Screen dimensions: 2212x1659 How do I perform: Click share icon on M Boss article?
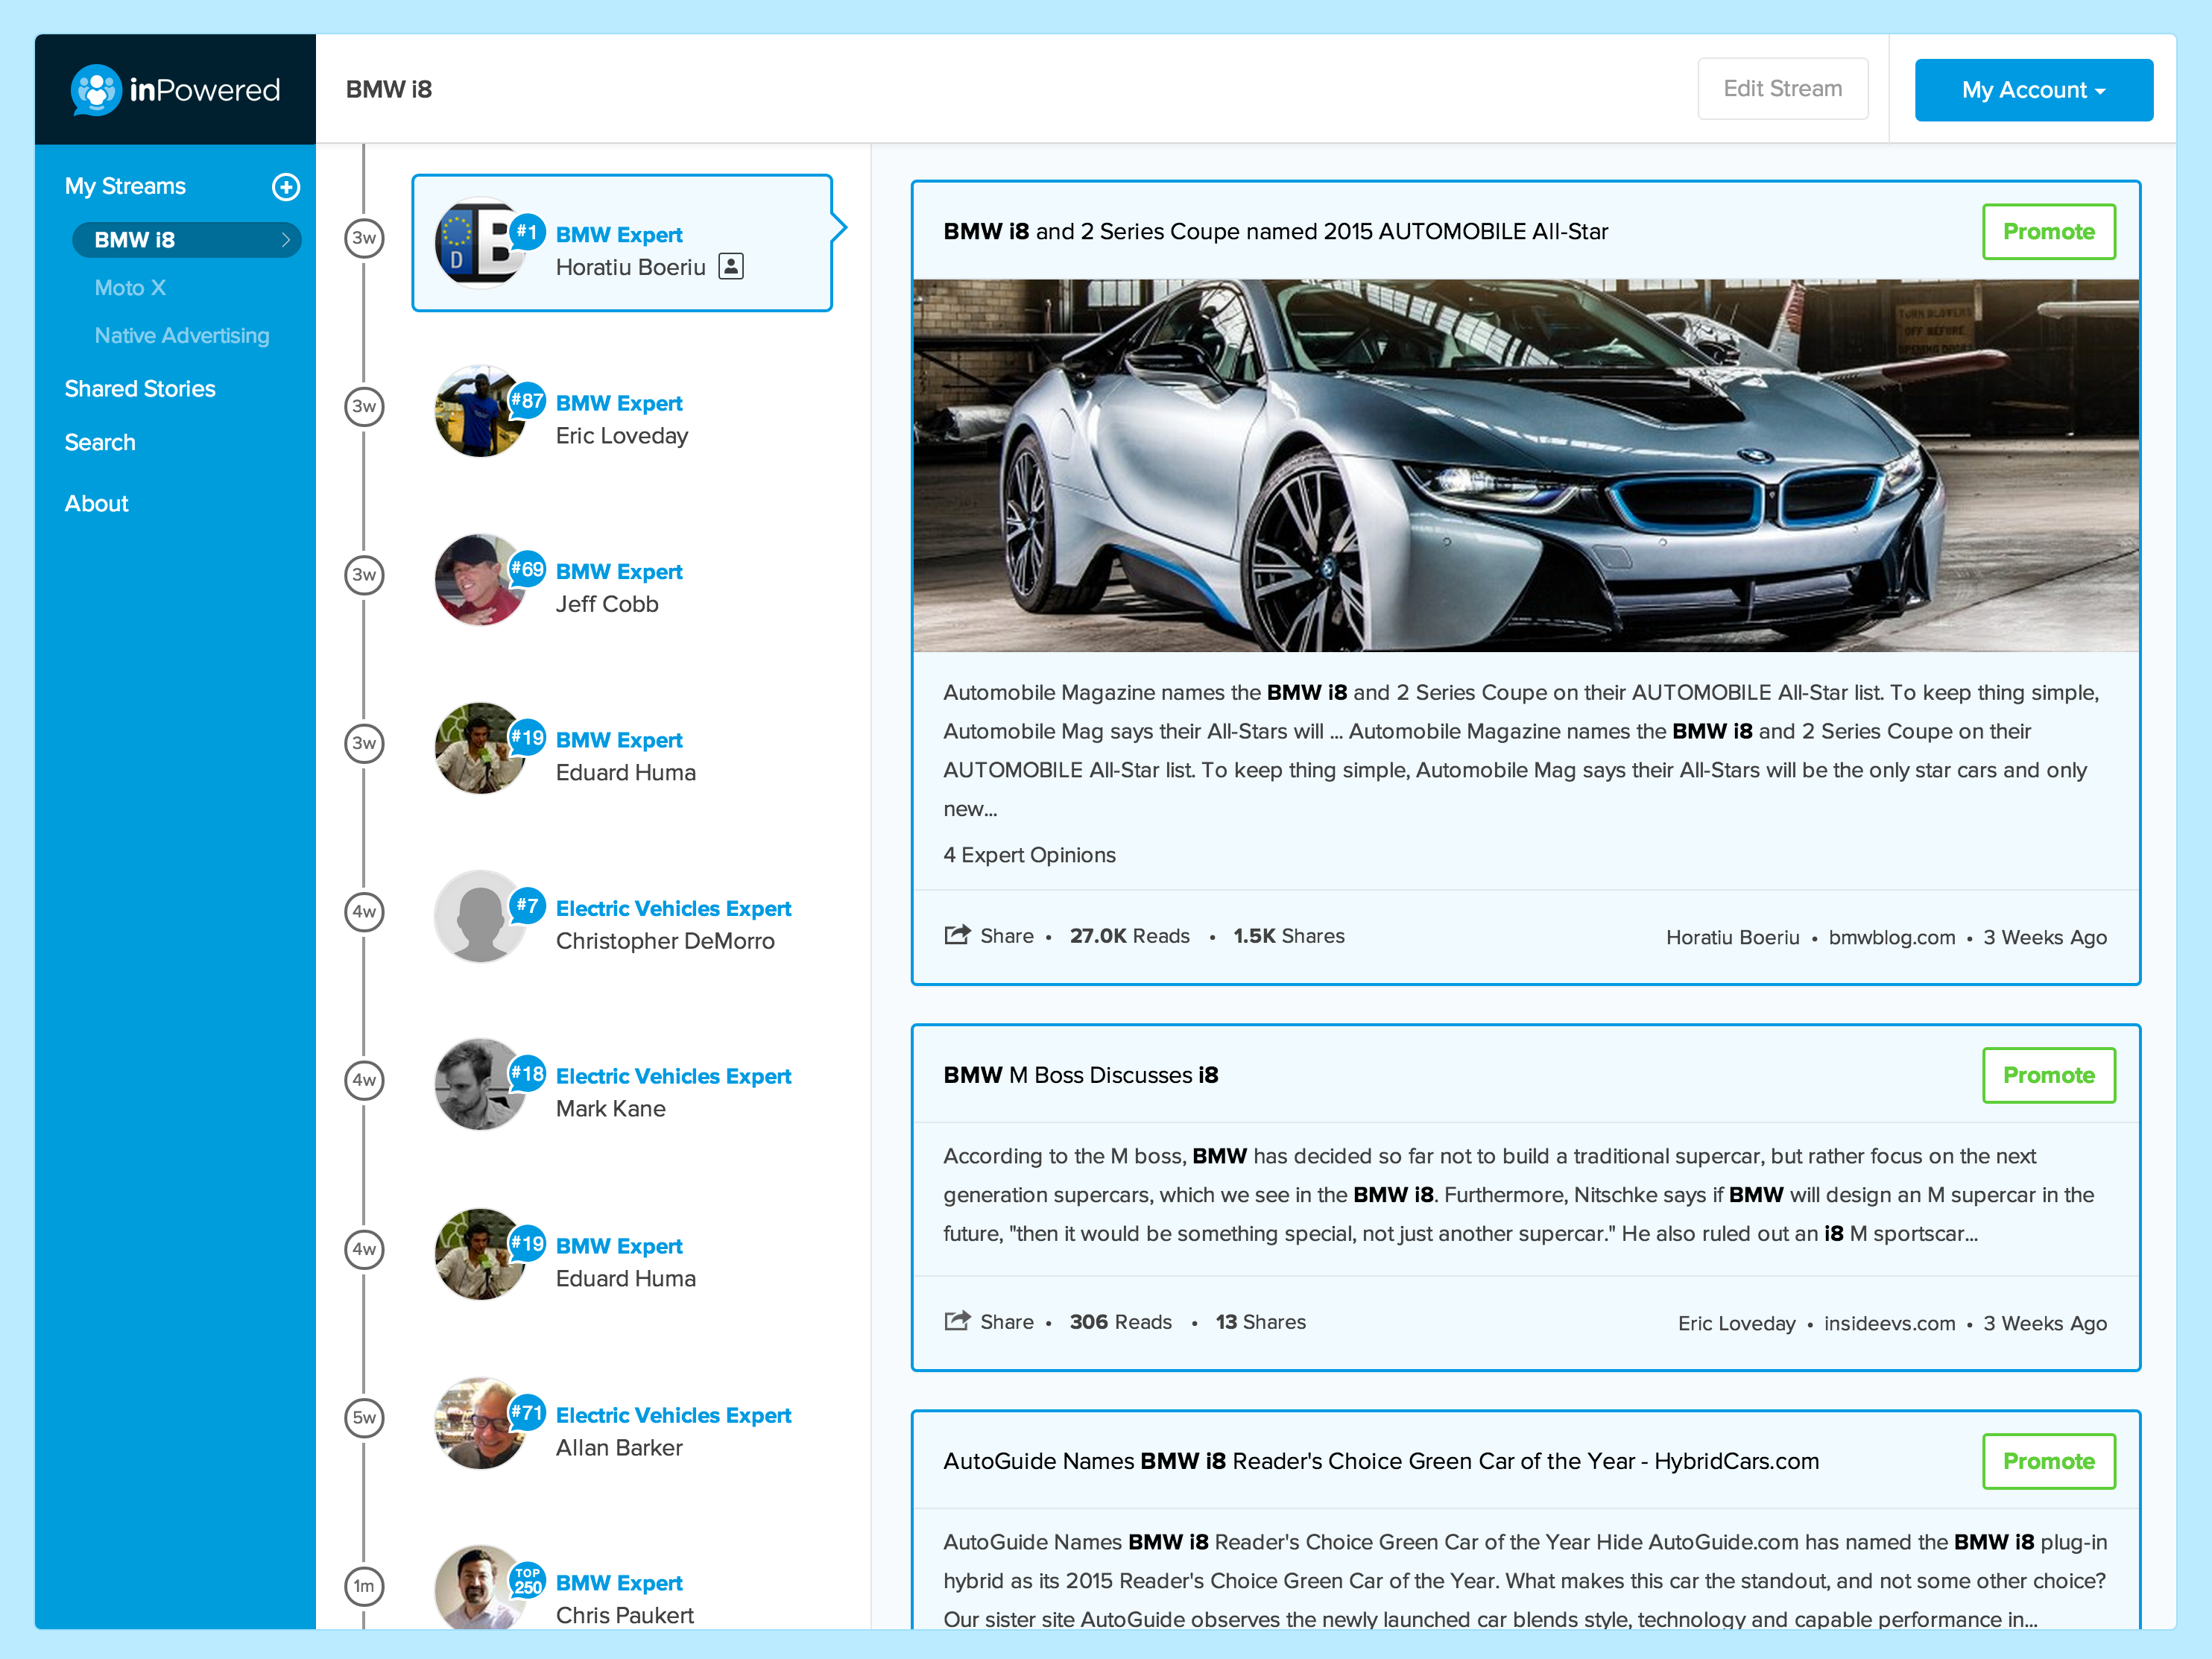(957, 1321)
